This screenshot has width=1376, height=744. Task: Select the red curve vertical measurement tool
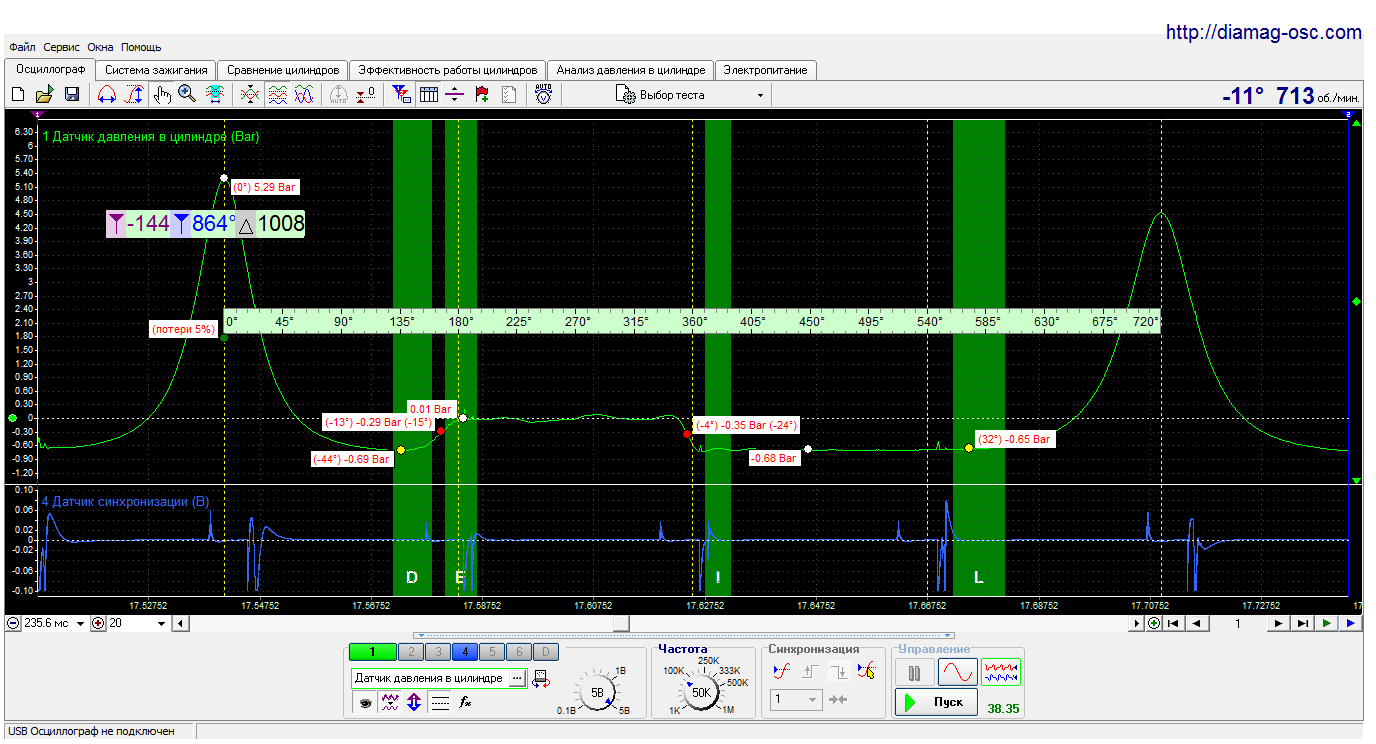pos(134,95)
